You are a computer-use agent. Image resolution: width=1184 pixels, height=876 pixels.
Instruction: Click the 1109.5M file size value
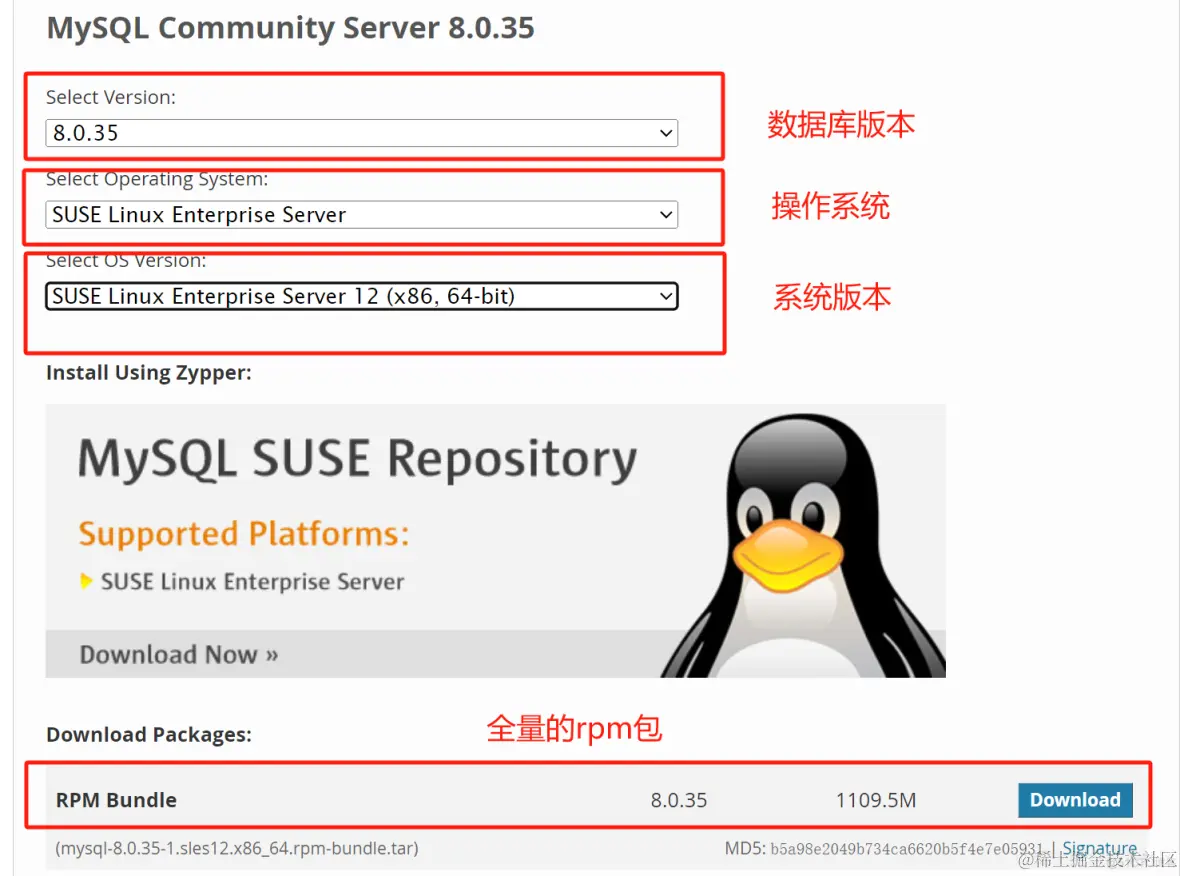coord(876,800)
